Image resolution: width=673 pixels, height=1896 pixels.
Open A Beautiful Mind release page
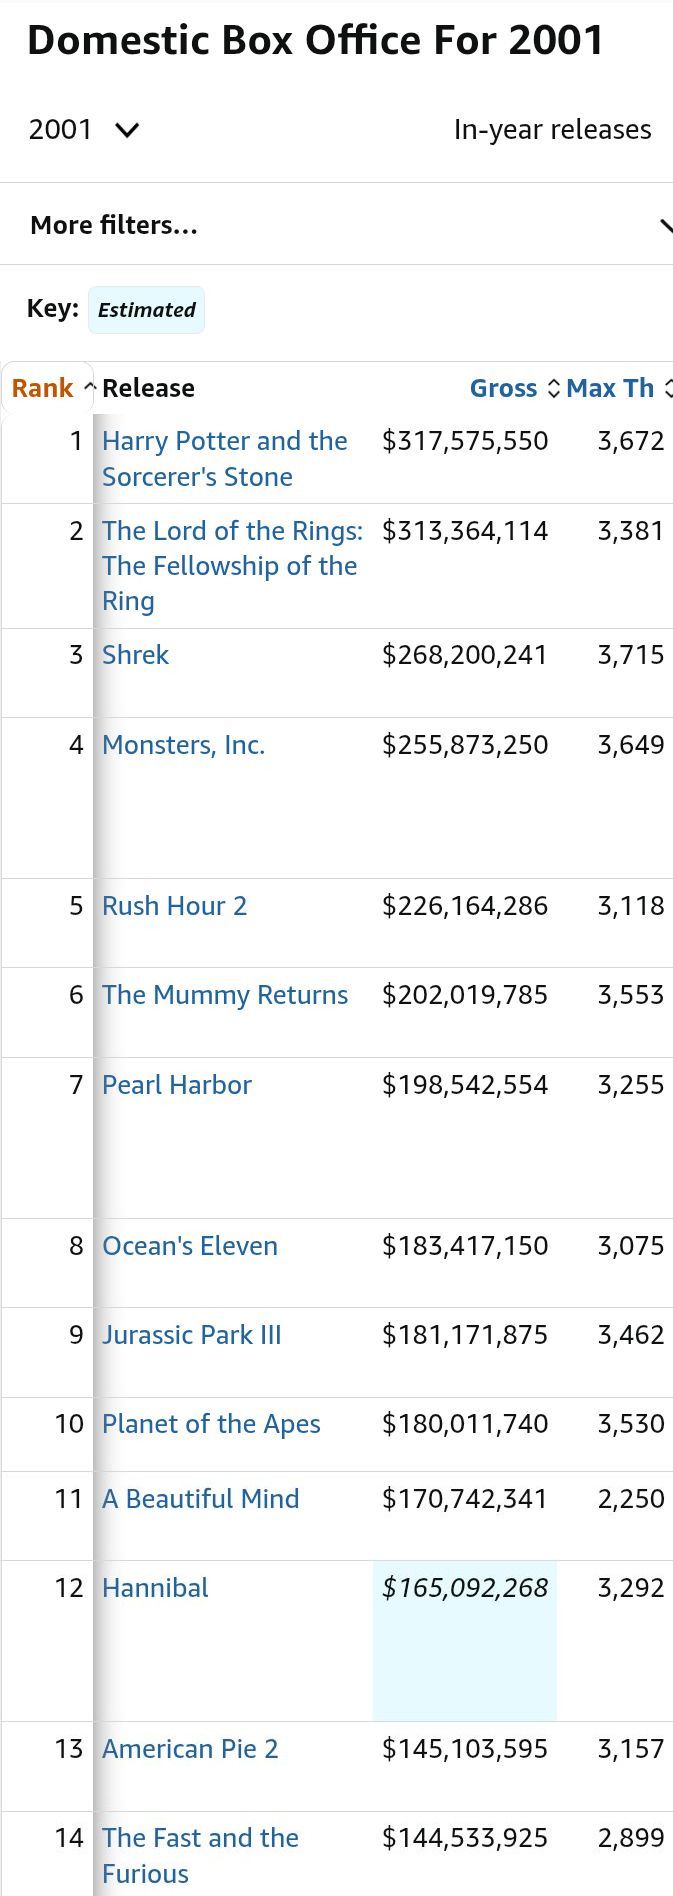click(200, 1499)
